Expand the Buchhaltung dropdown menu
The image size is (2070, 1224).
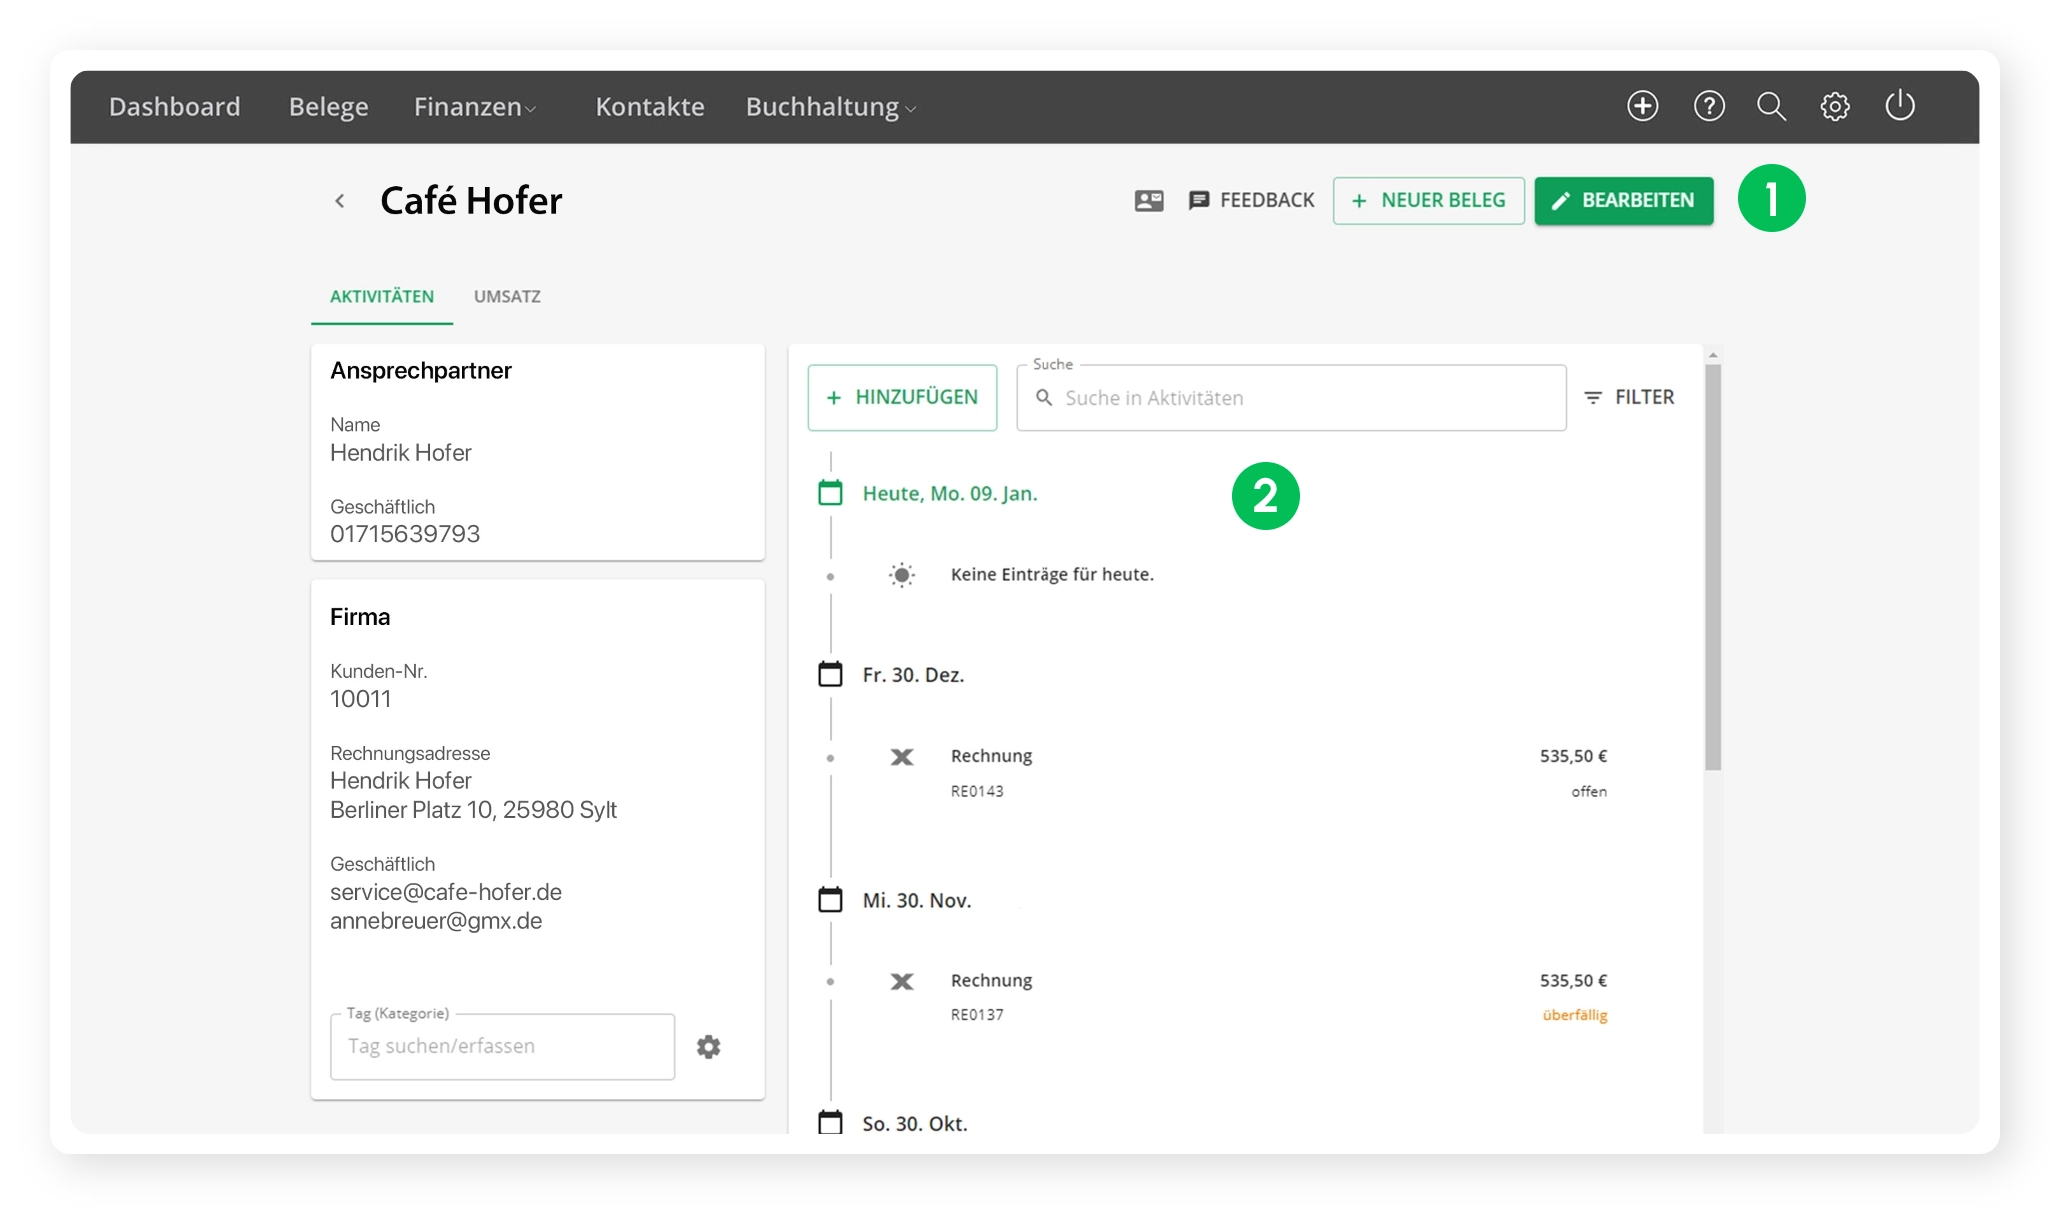pyautogui.click(x=831, y=107)
